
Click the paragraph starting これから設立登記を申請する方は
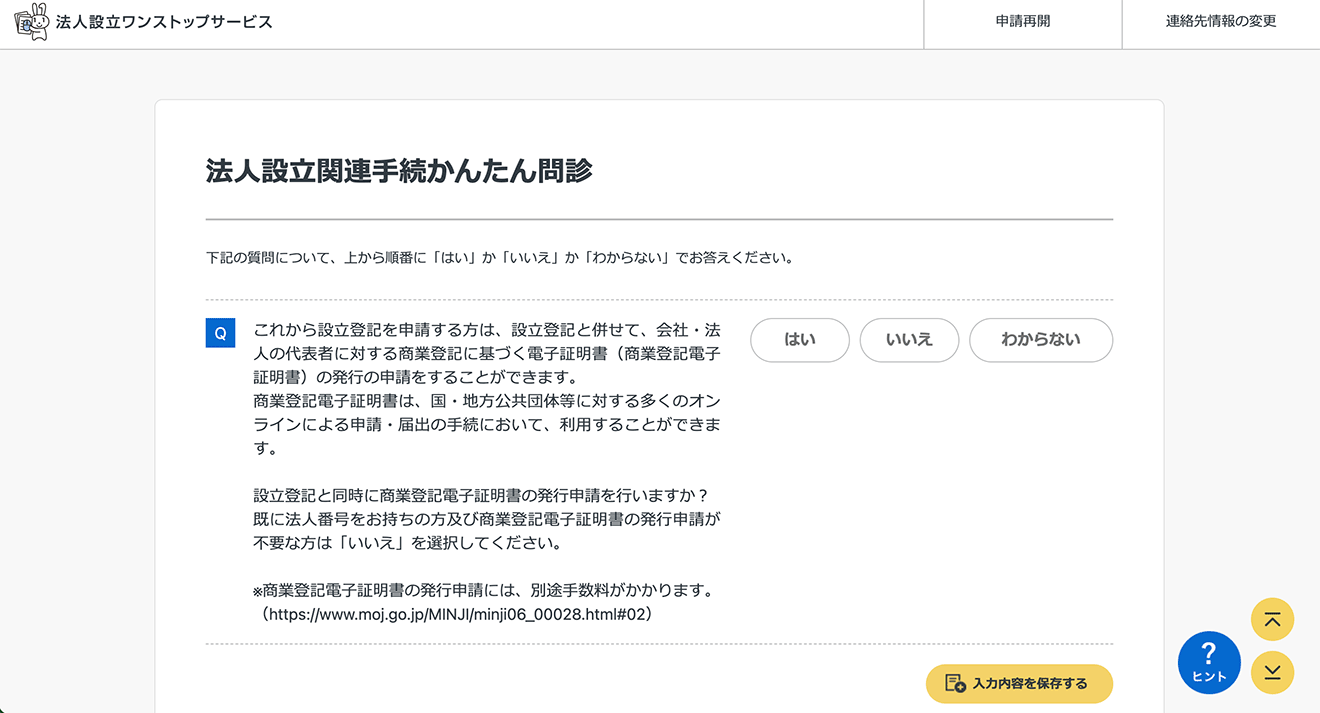(486, 354)
